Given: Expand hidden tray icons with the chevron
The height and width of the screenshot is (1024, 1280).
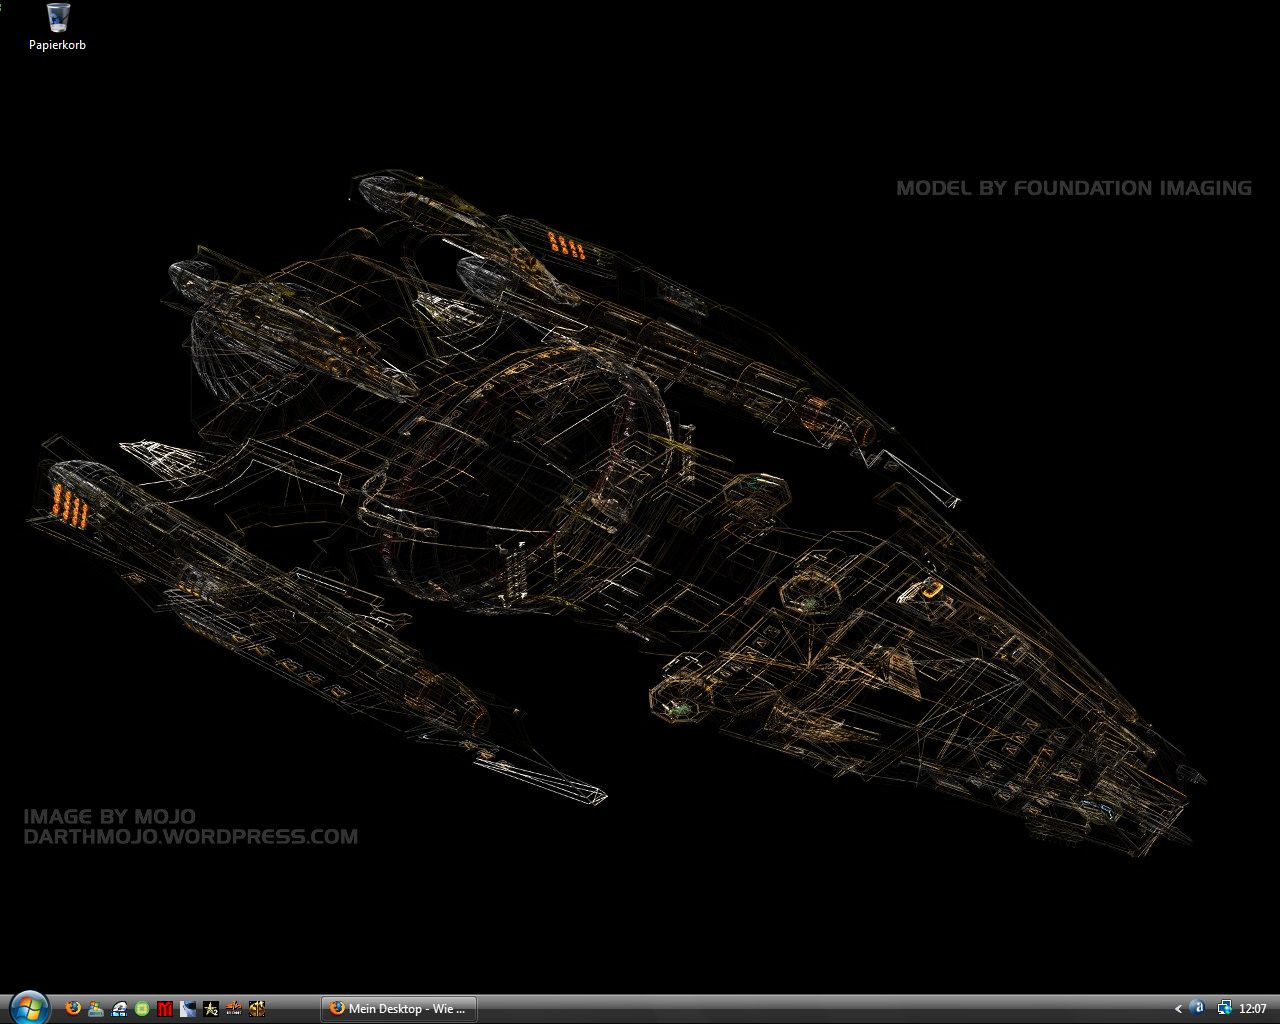Looking at the screenshot, I should (x=1178, y=1009).
